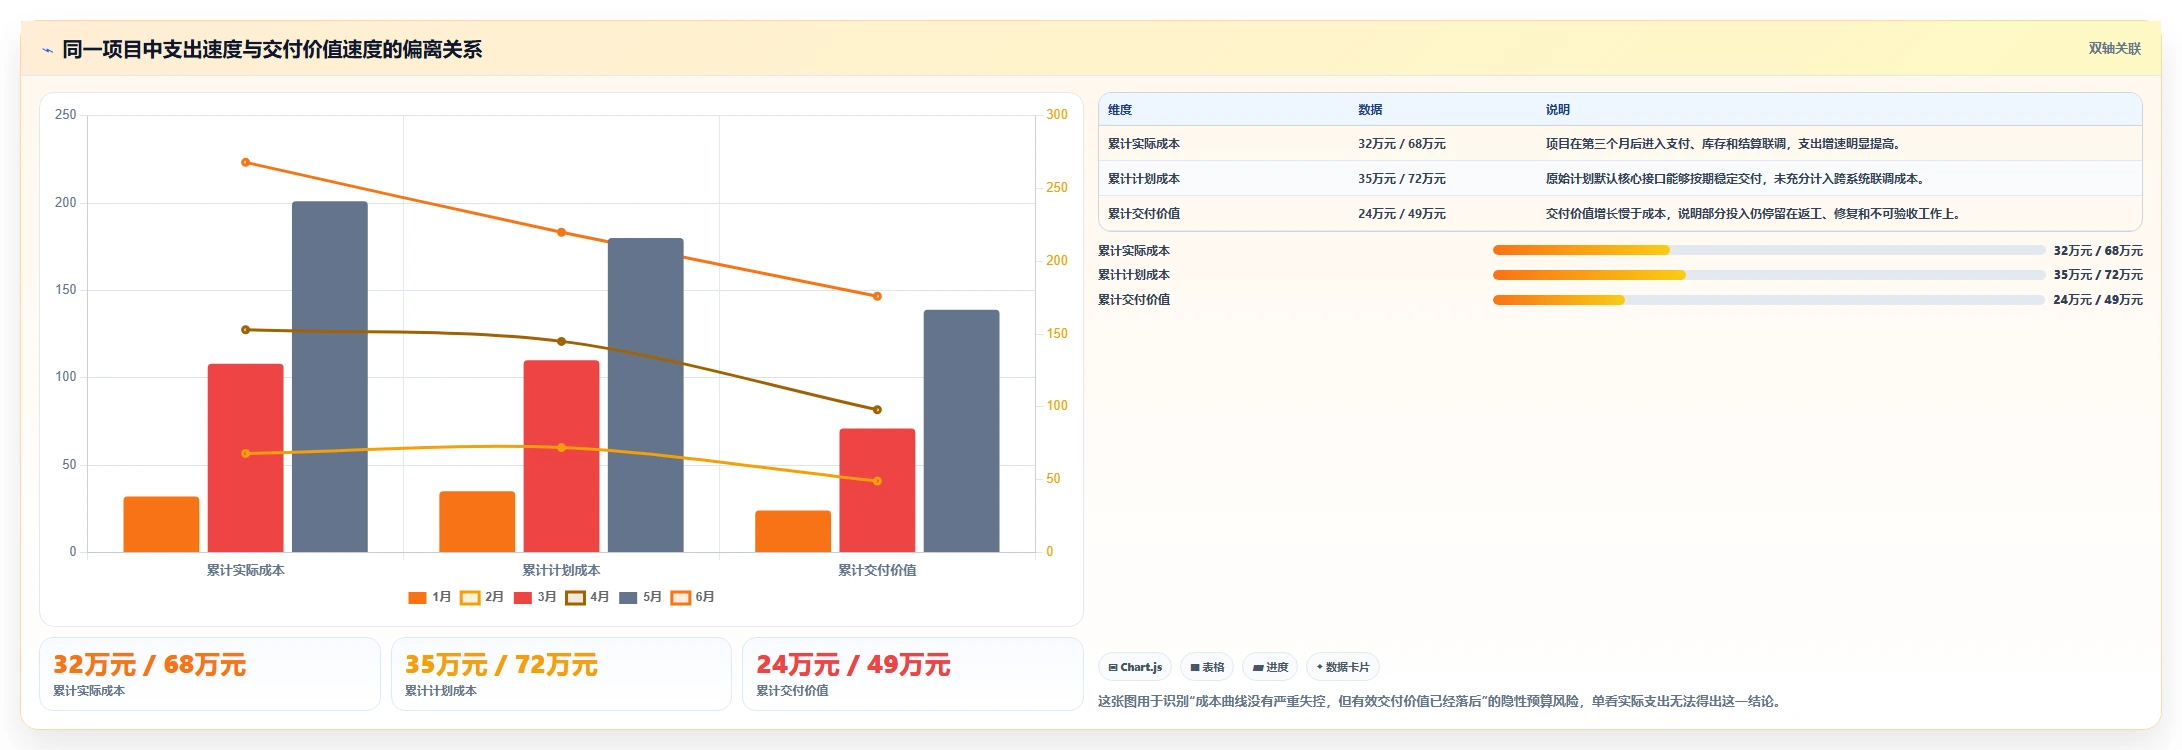
Task: Click the 2月 yellow line point above 累计实际成本
Action: click(x=246, y=454)
